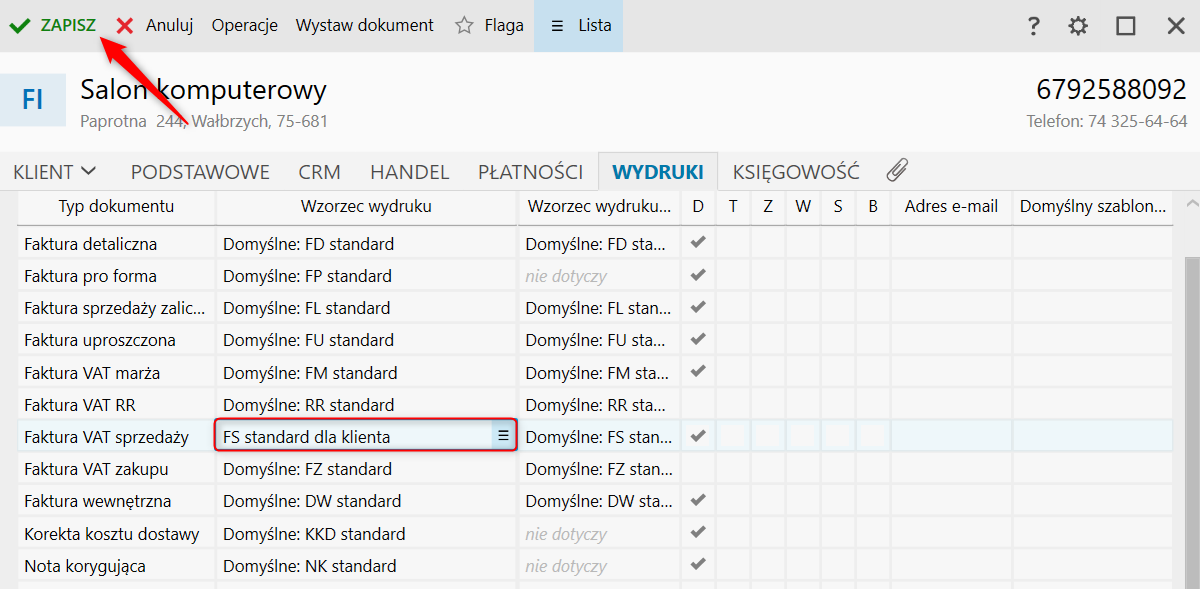This screenshot has width=1200, height=589.
Task: Click the red X Anuluj icon
Action: [125, 26]
